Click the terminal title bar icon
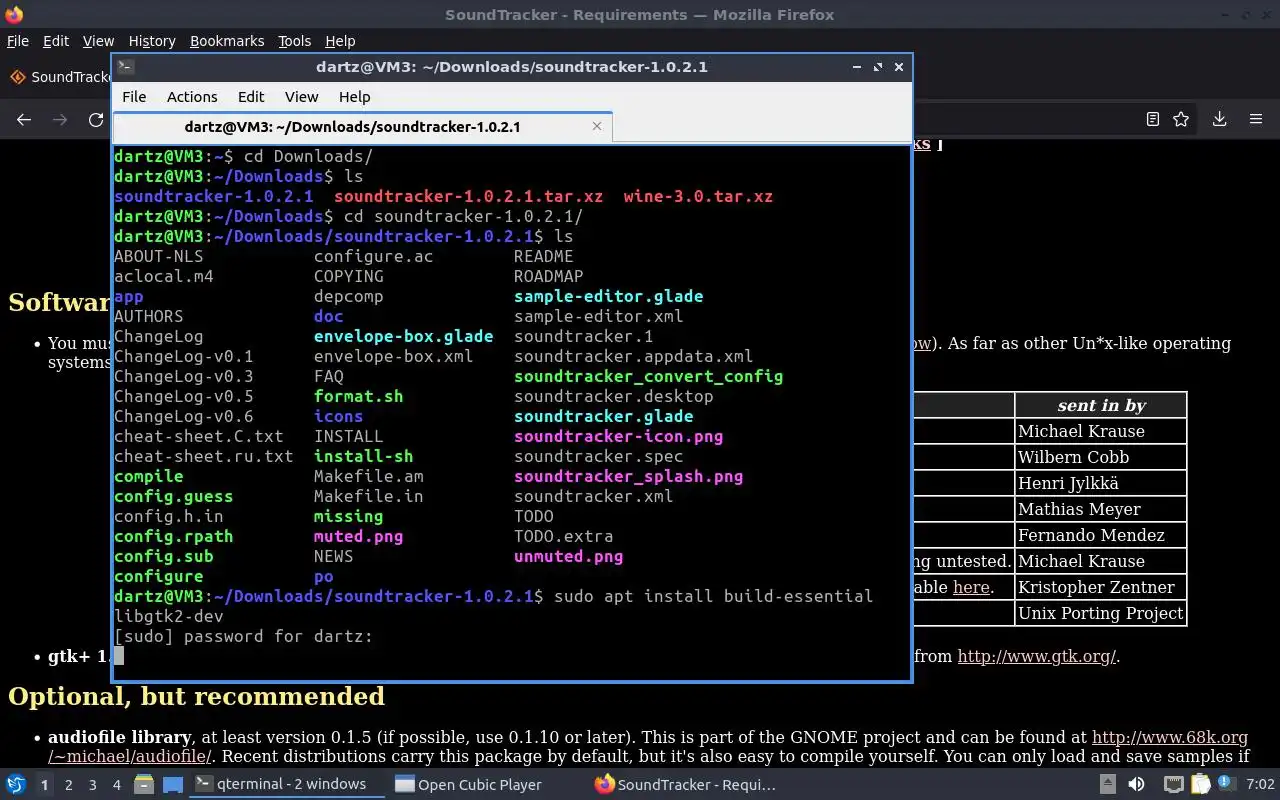 click(125, 67)
